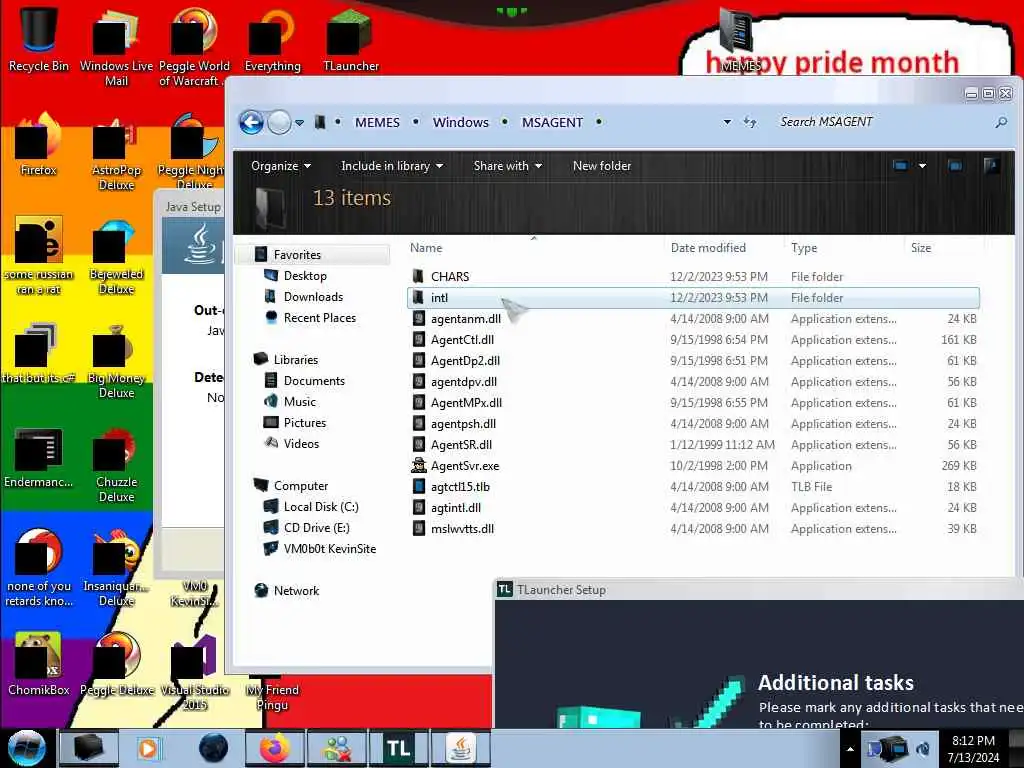Toggle the preview pane icon
The height and width of the screenshot is (768, 1024).
[955, 166]
